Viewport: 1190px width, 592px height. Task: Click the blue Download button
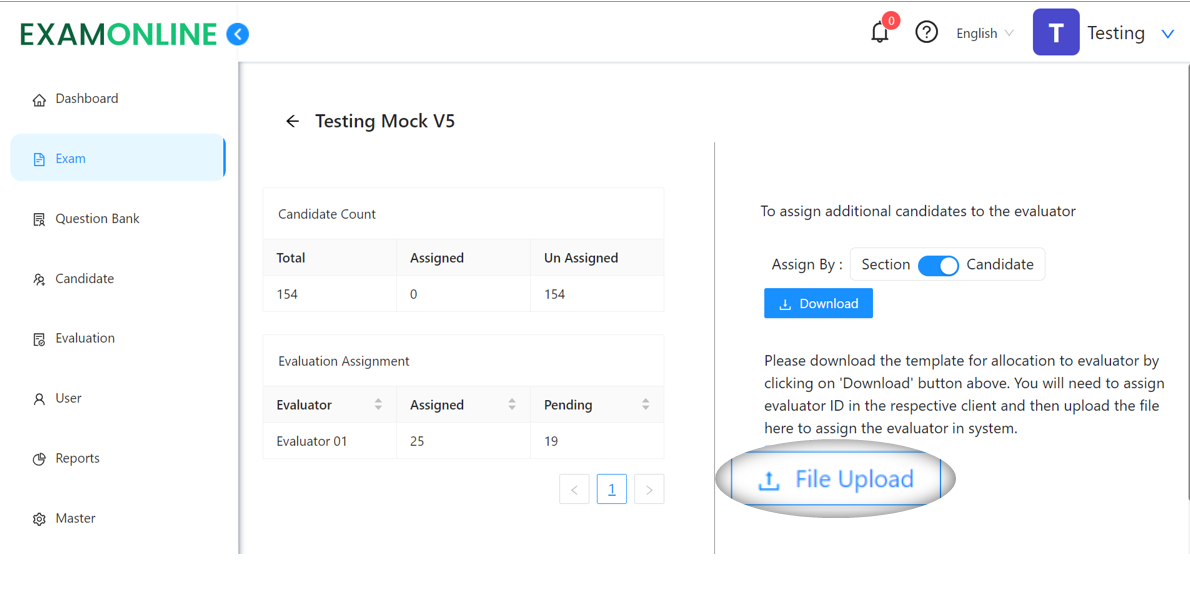pos(818,304)
